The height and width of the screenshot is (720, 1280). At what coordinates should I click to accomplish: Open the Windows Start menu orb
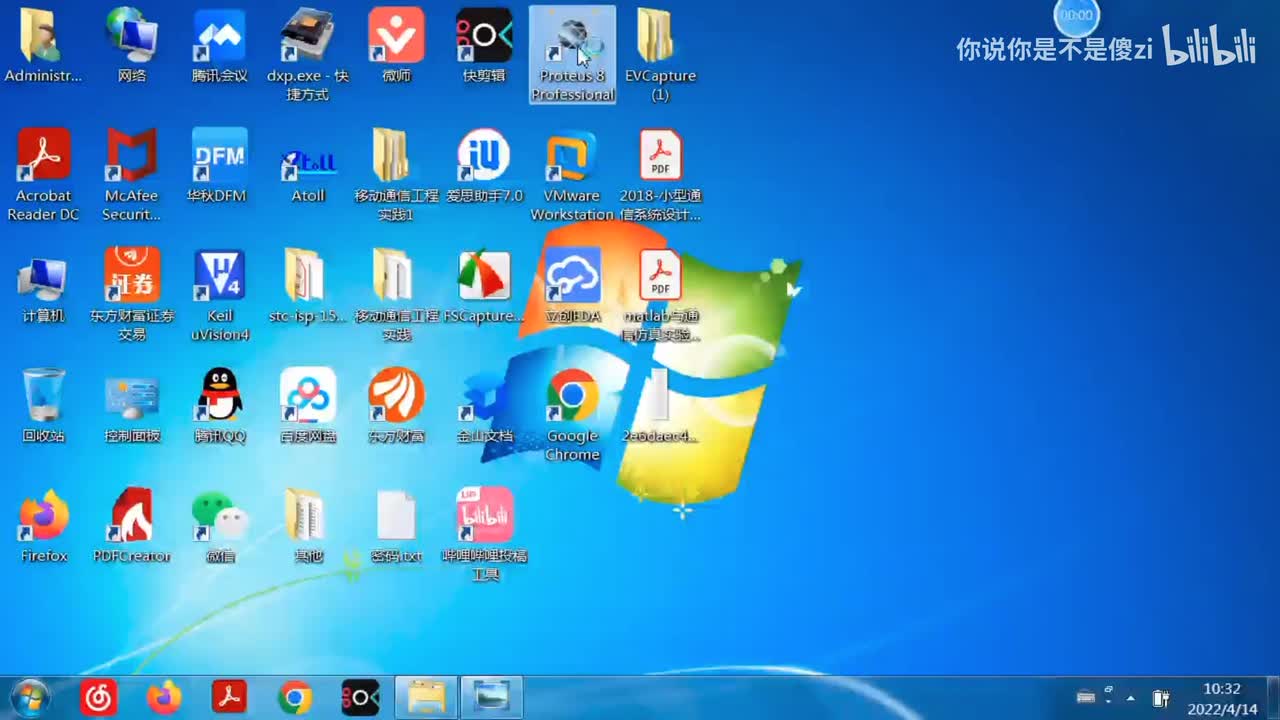(29, 697)
